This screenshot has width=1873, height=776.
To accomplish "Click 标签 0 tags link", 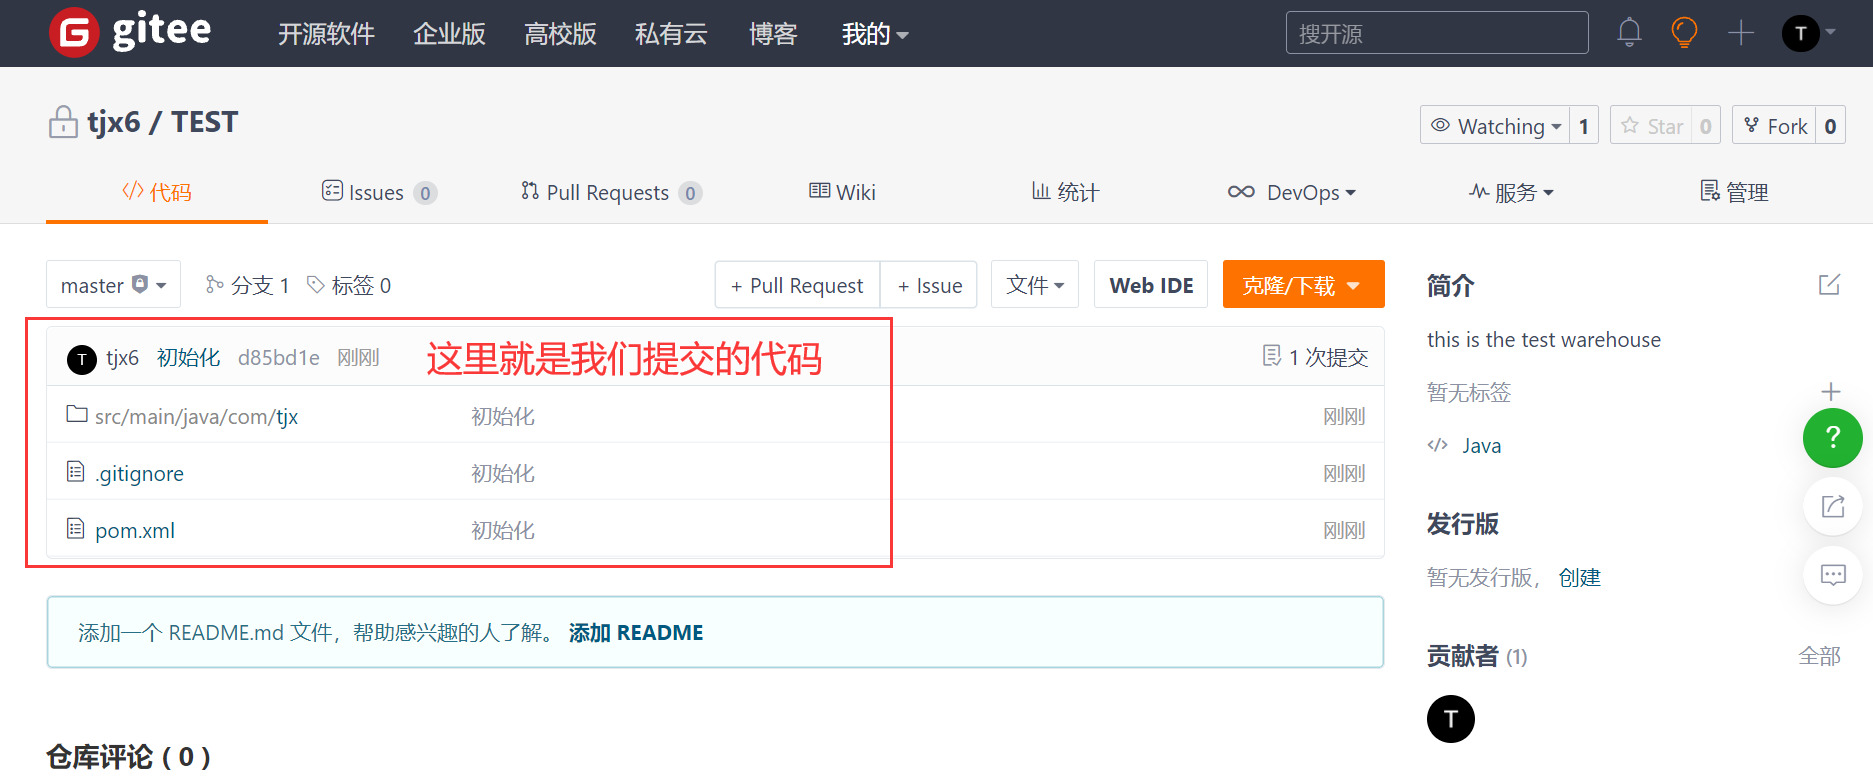I will (x=349, y=285).
